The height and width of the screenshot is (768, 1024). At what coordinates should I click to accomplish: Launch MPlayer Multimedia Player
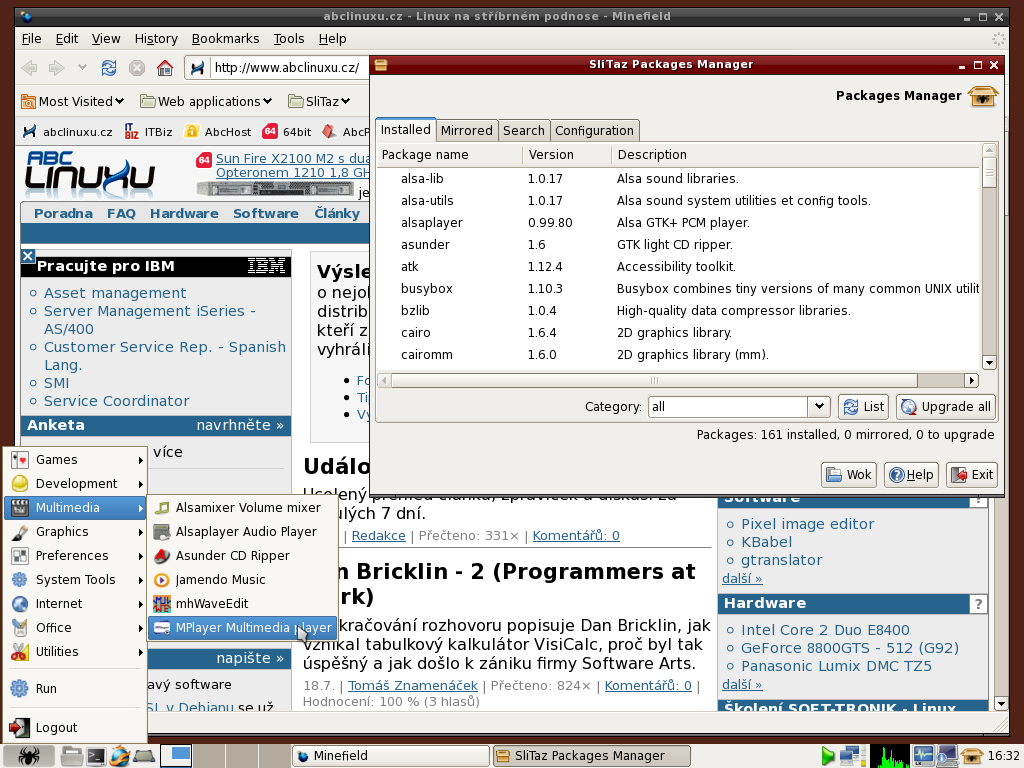[x=242, y=628]
